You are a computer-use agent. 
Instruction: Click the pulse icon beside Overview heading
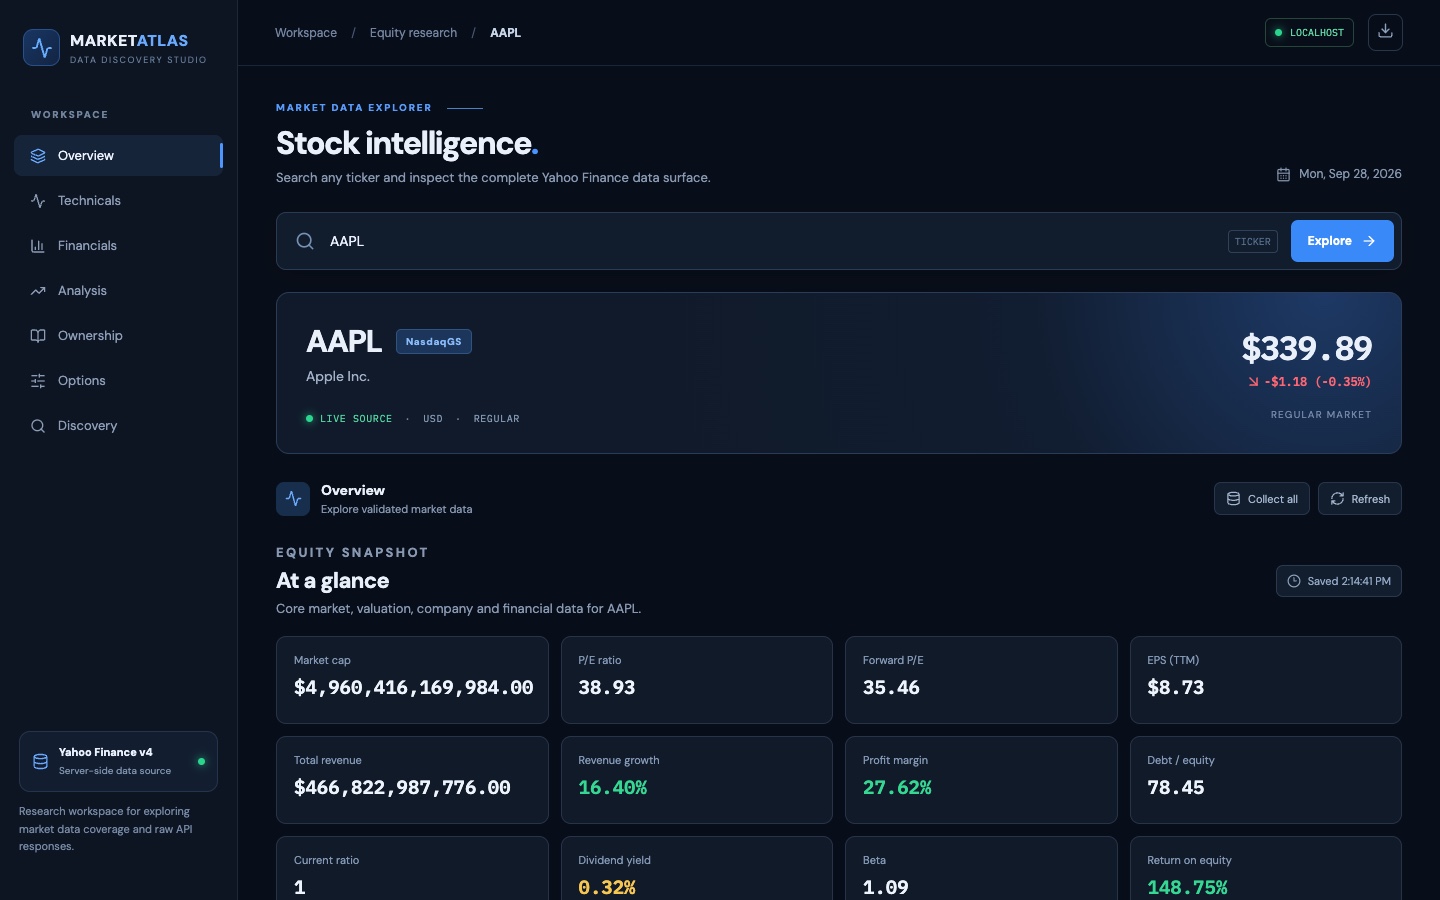293,499
